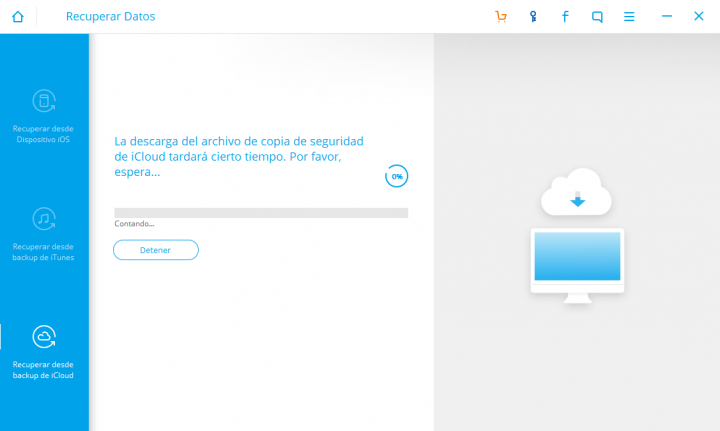Open the shopping cart icon

(x=501, y=16)
